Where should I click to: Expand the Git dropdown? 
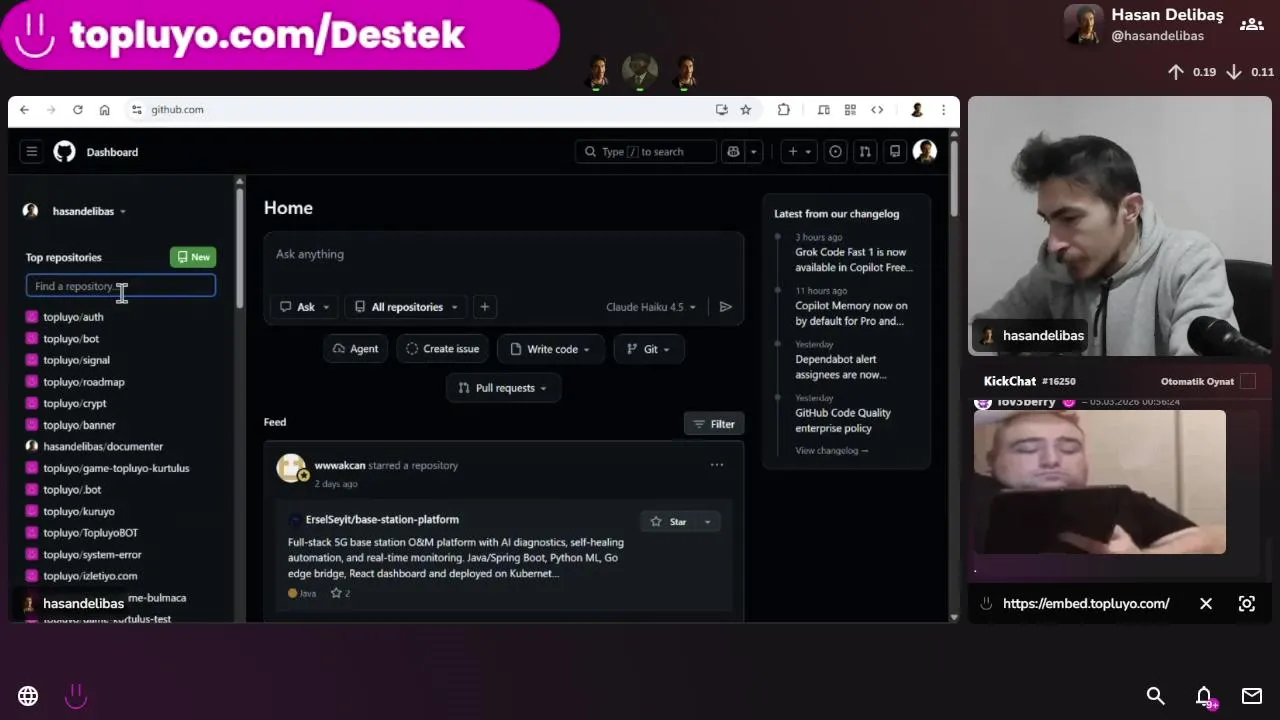pyautogui.click(x=649, y=349)
